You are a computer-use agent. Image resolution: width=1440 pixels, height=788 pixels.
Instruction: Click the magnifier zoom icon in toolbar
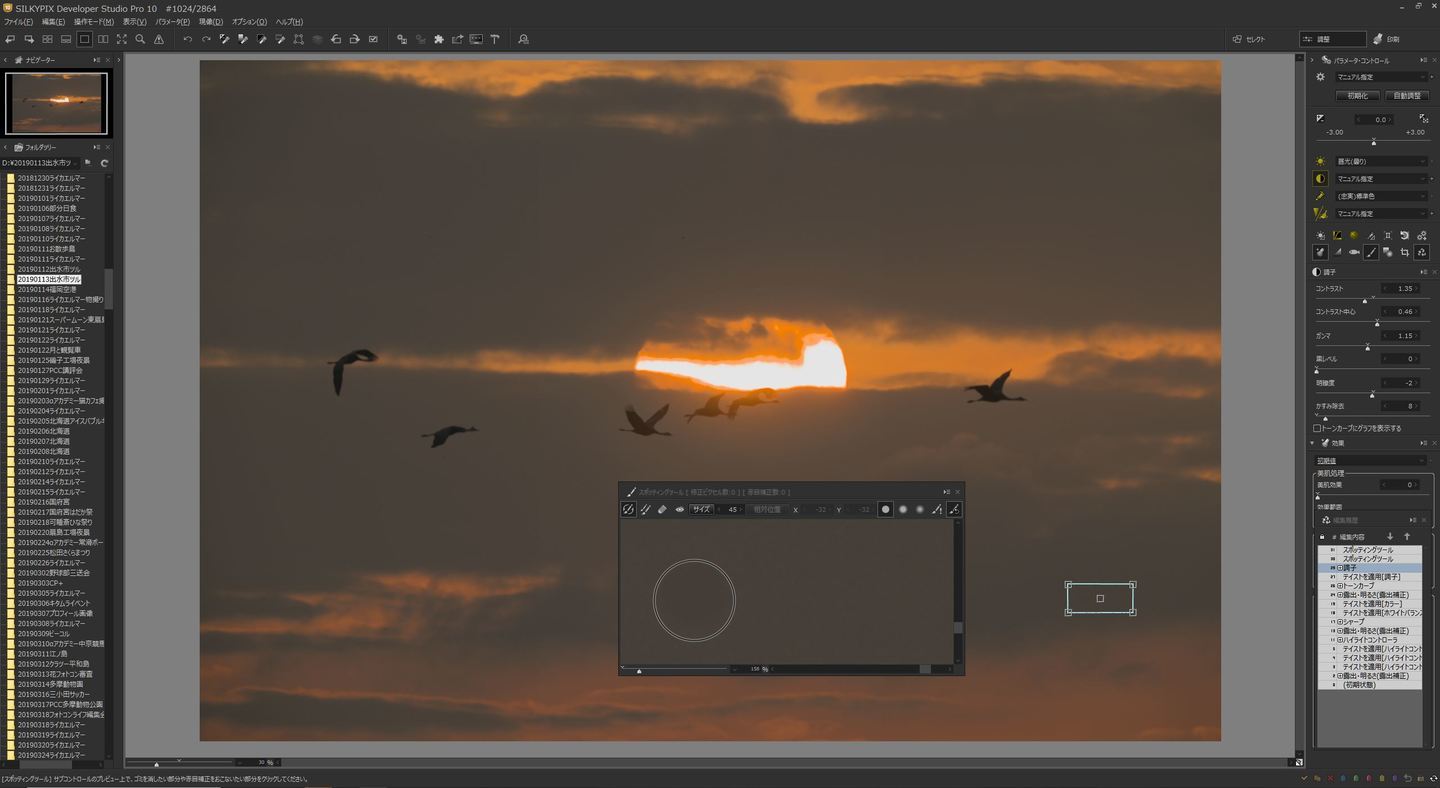pos(140,39)
